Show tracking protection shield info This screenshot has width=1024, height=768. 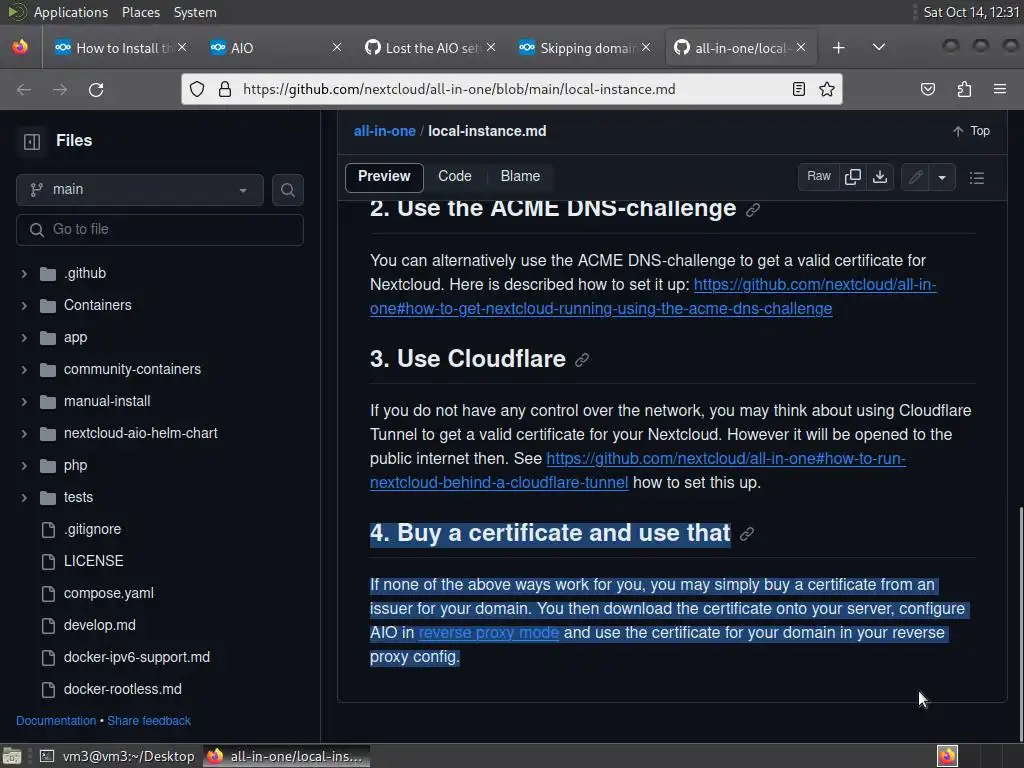[x=197, y=89]
